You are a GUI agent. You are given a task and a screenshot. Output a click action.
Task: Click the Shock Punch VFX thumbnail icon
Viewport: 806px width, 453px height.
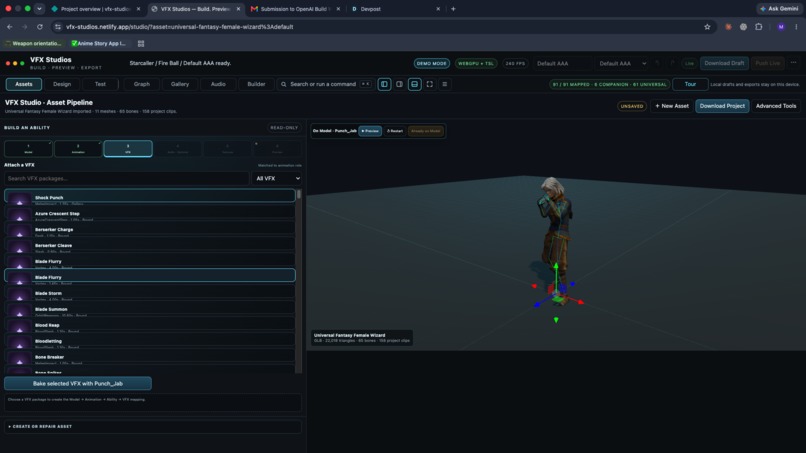tap(20, 200)
